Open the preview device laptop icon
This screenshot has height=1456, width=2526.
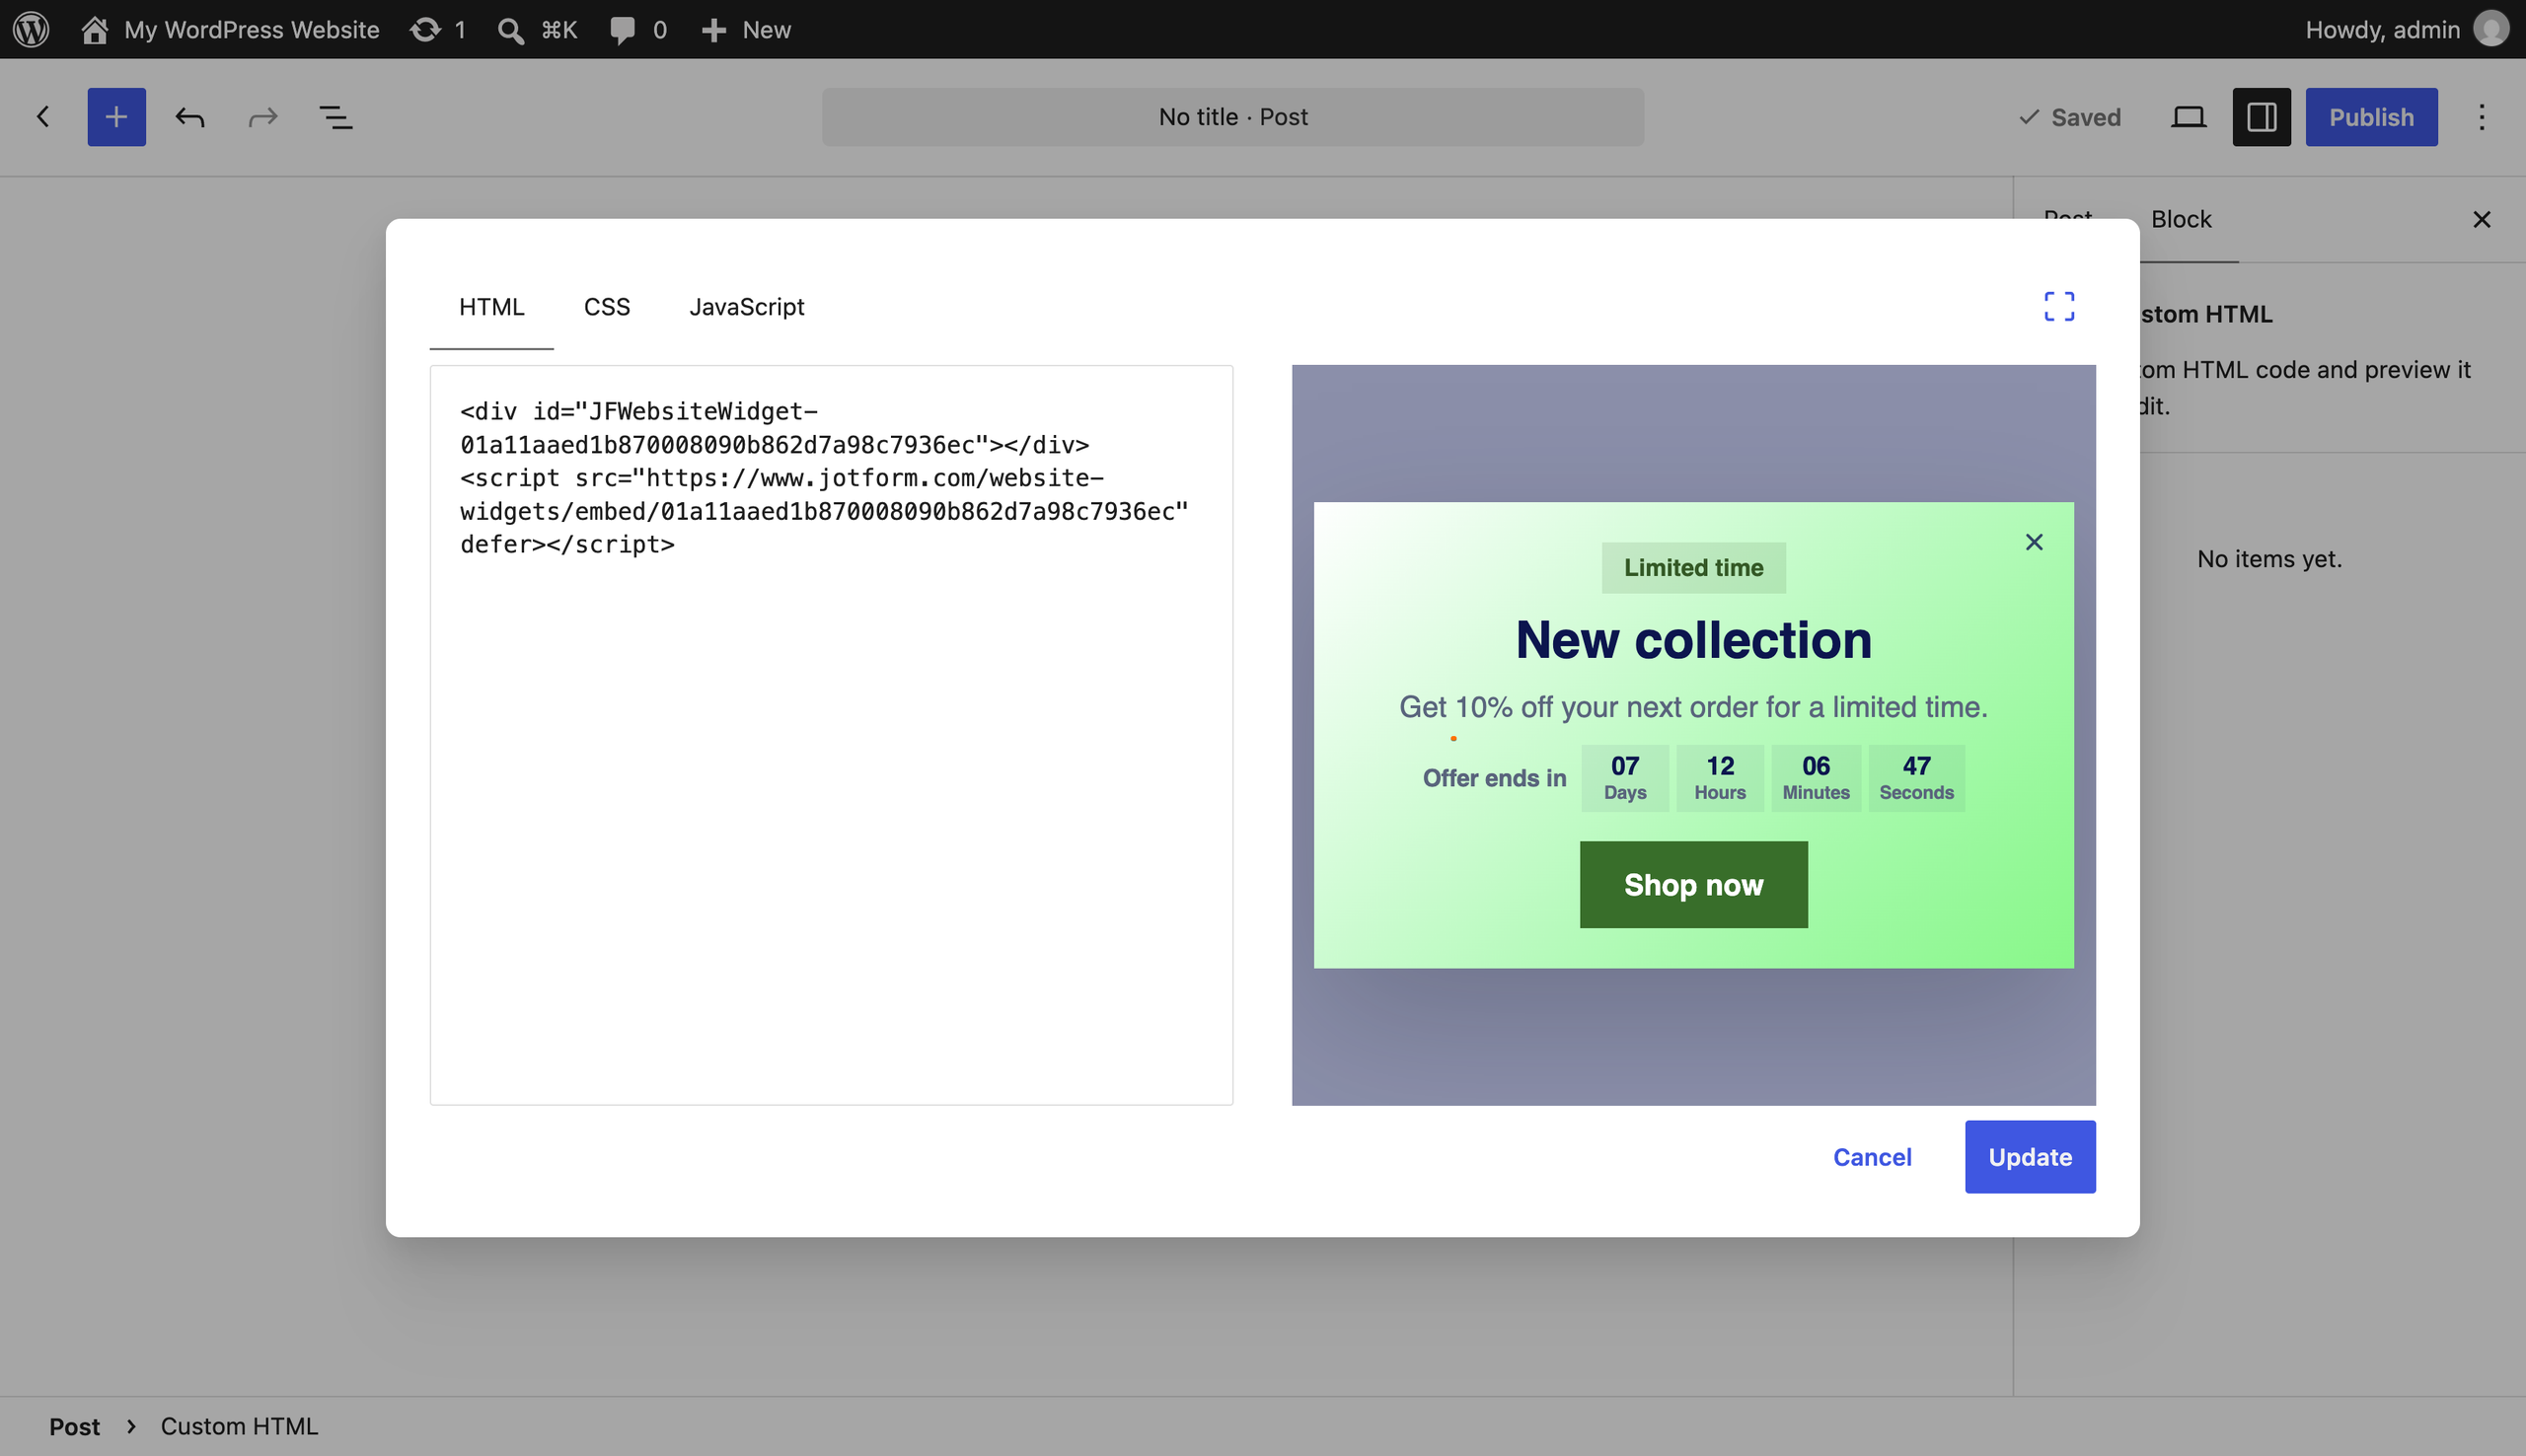[x=2188, y=117]
